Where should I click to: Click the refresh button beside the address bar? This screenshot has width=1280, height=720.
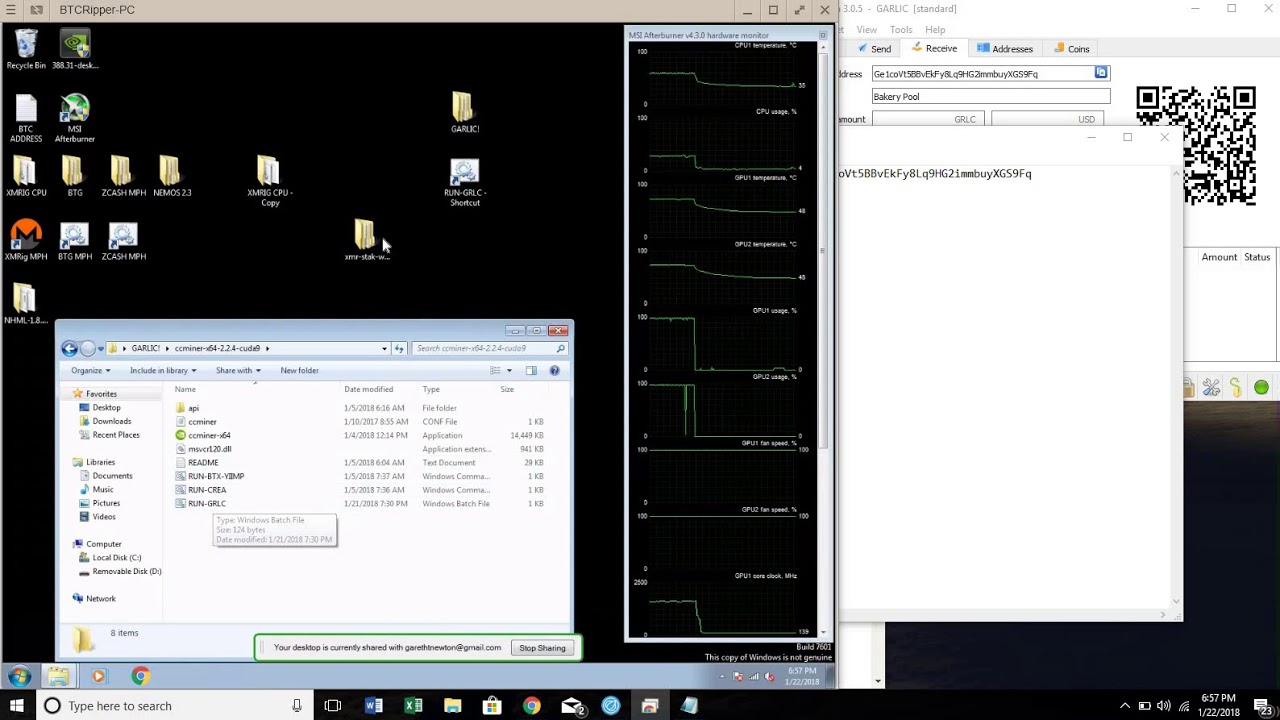399,348
